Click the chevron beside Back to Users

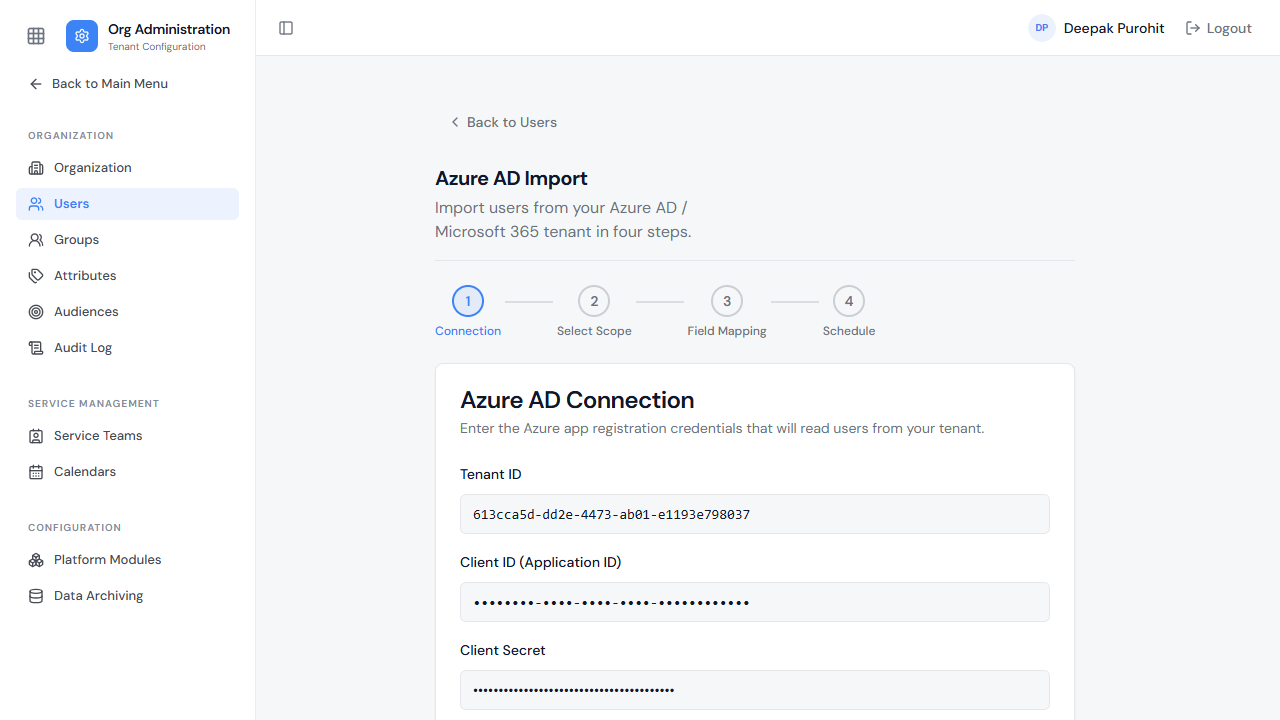pos(455,122)
